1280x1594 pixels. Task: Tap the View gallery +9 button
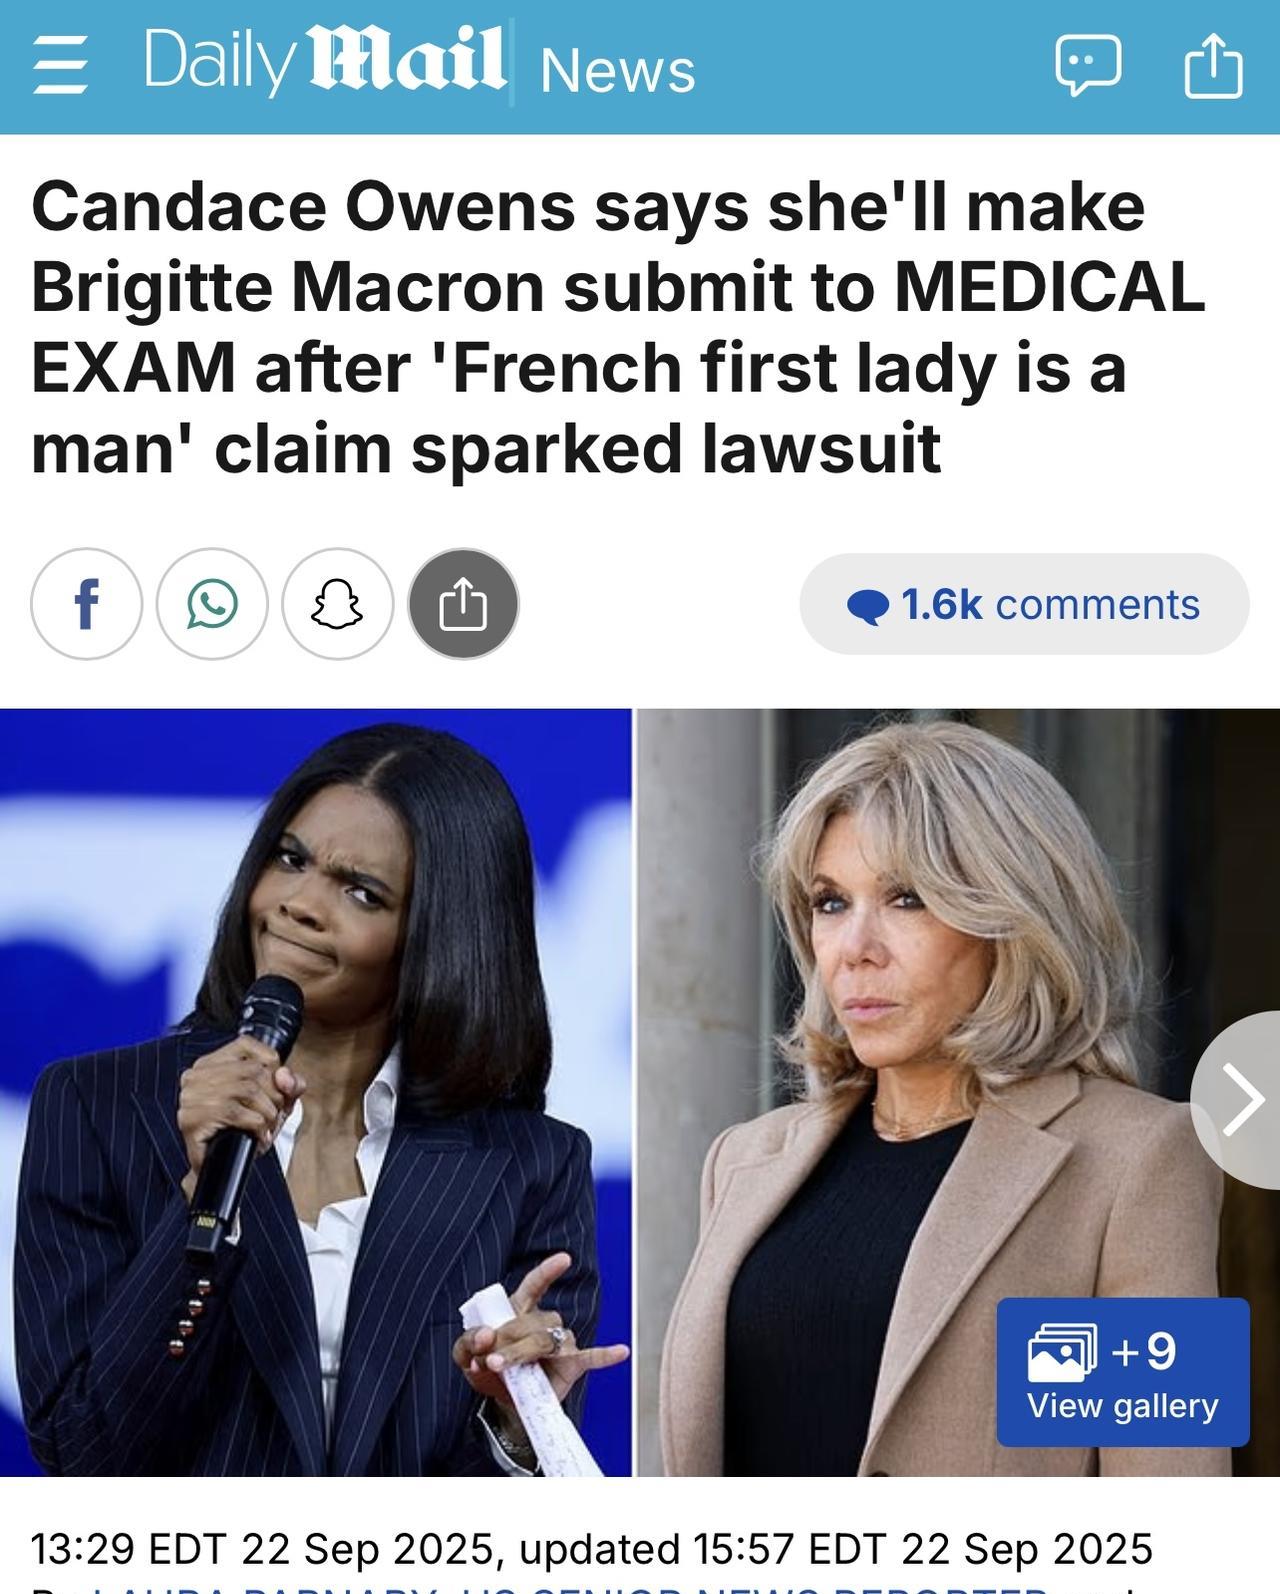coord(1123,1372)
